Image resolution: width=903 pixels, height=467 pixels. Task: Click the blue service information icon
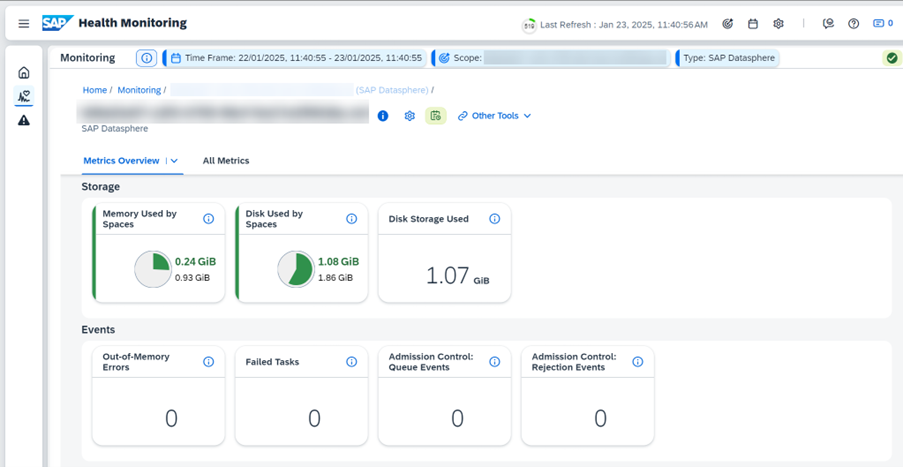pyautogui.click(x=383, y=116)
